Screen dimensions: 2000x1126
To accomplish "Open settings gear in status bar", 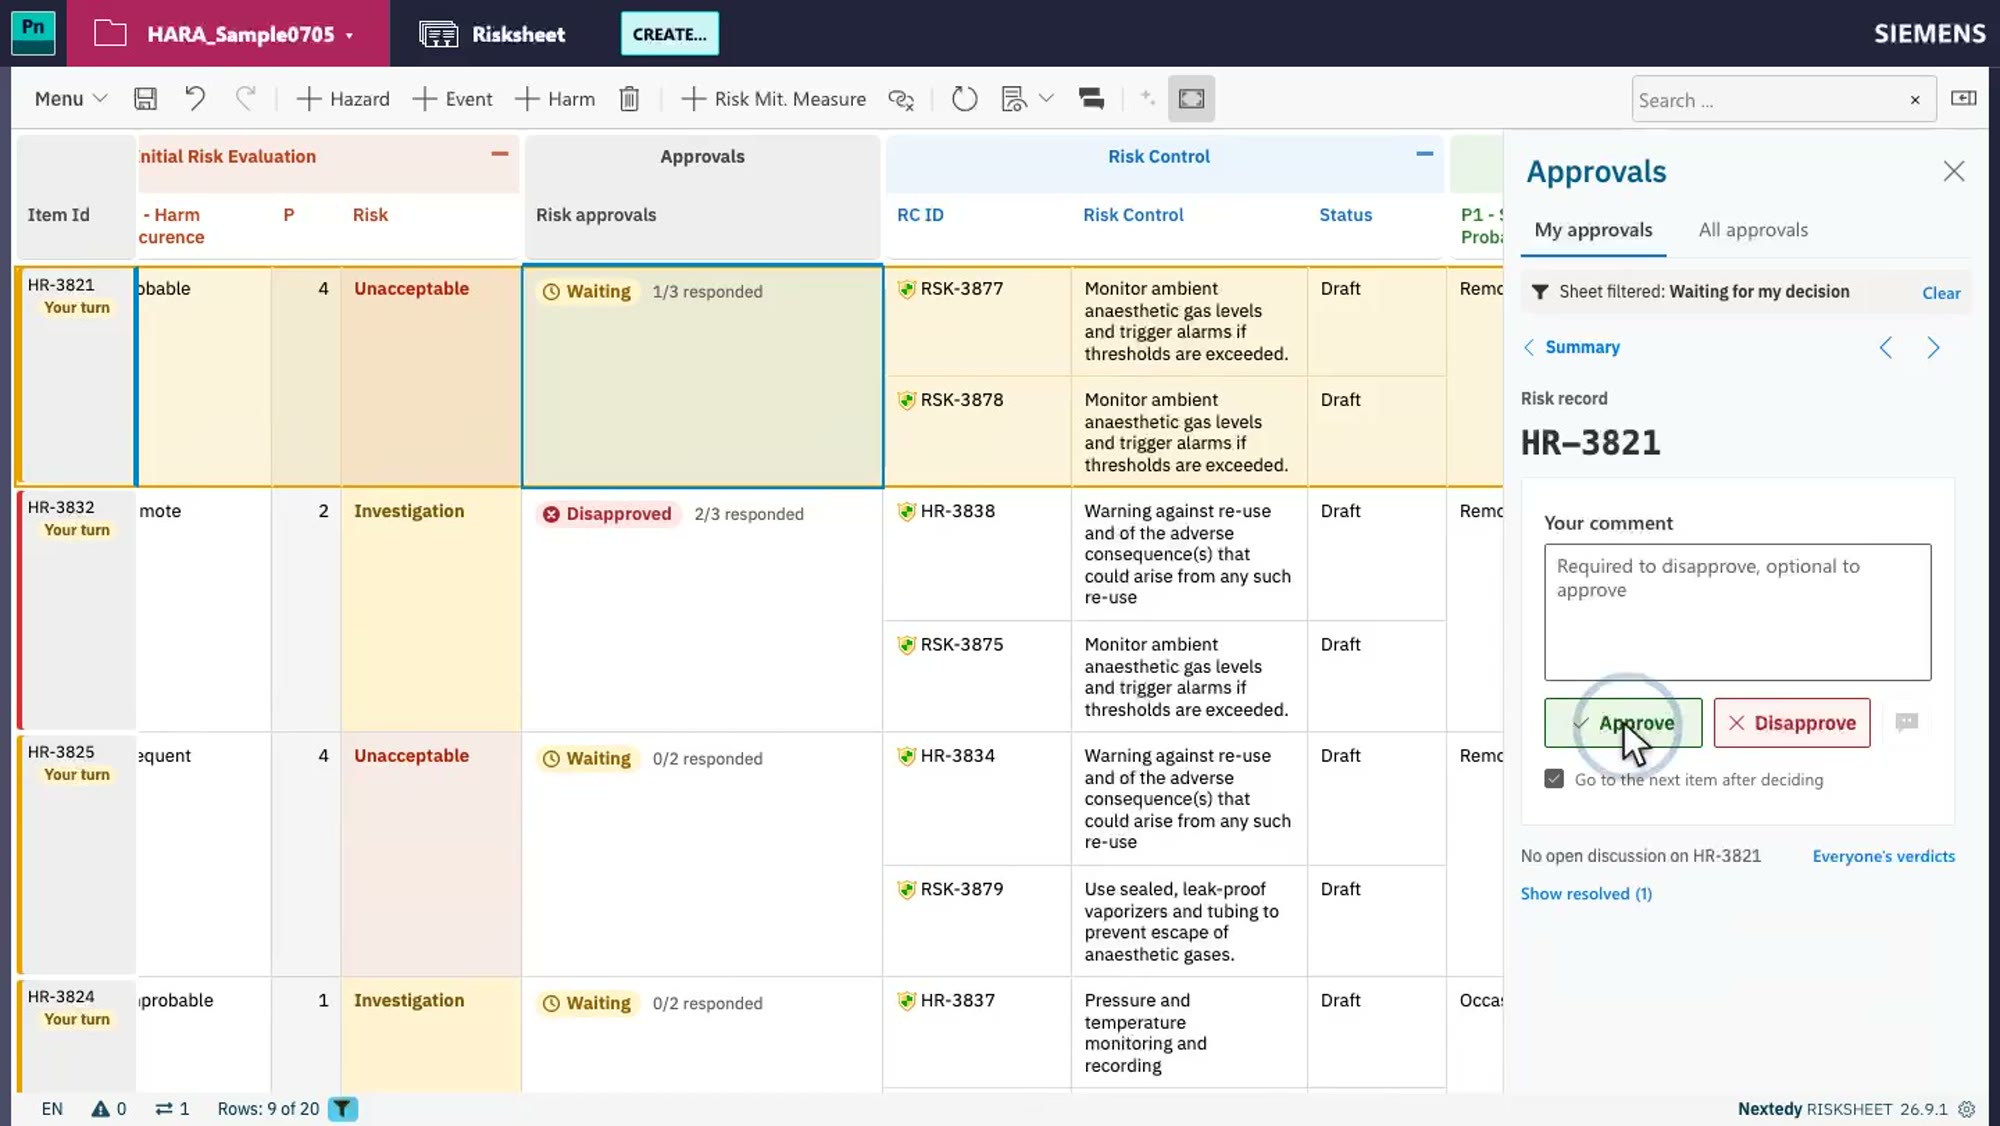I will point(1966,1108).
